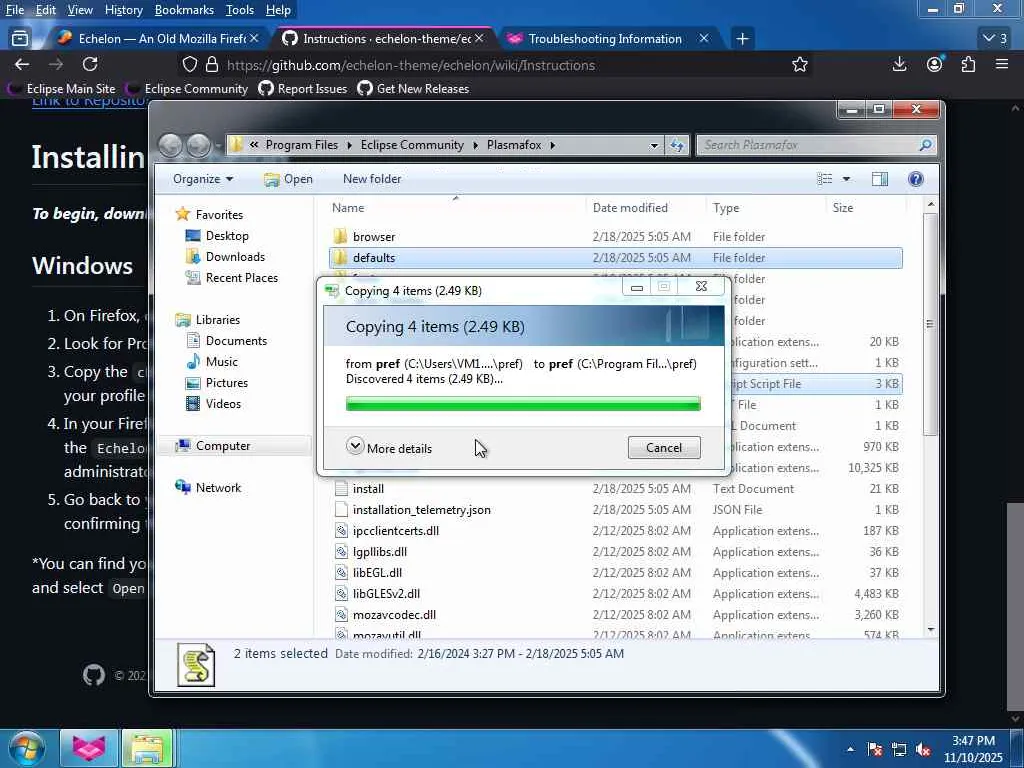Click the green copy progress bar
The height and width of the screenshot is (768, 1024).
[523, 404]
